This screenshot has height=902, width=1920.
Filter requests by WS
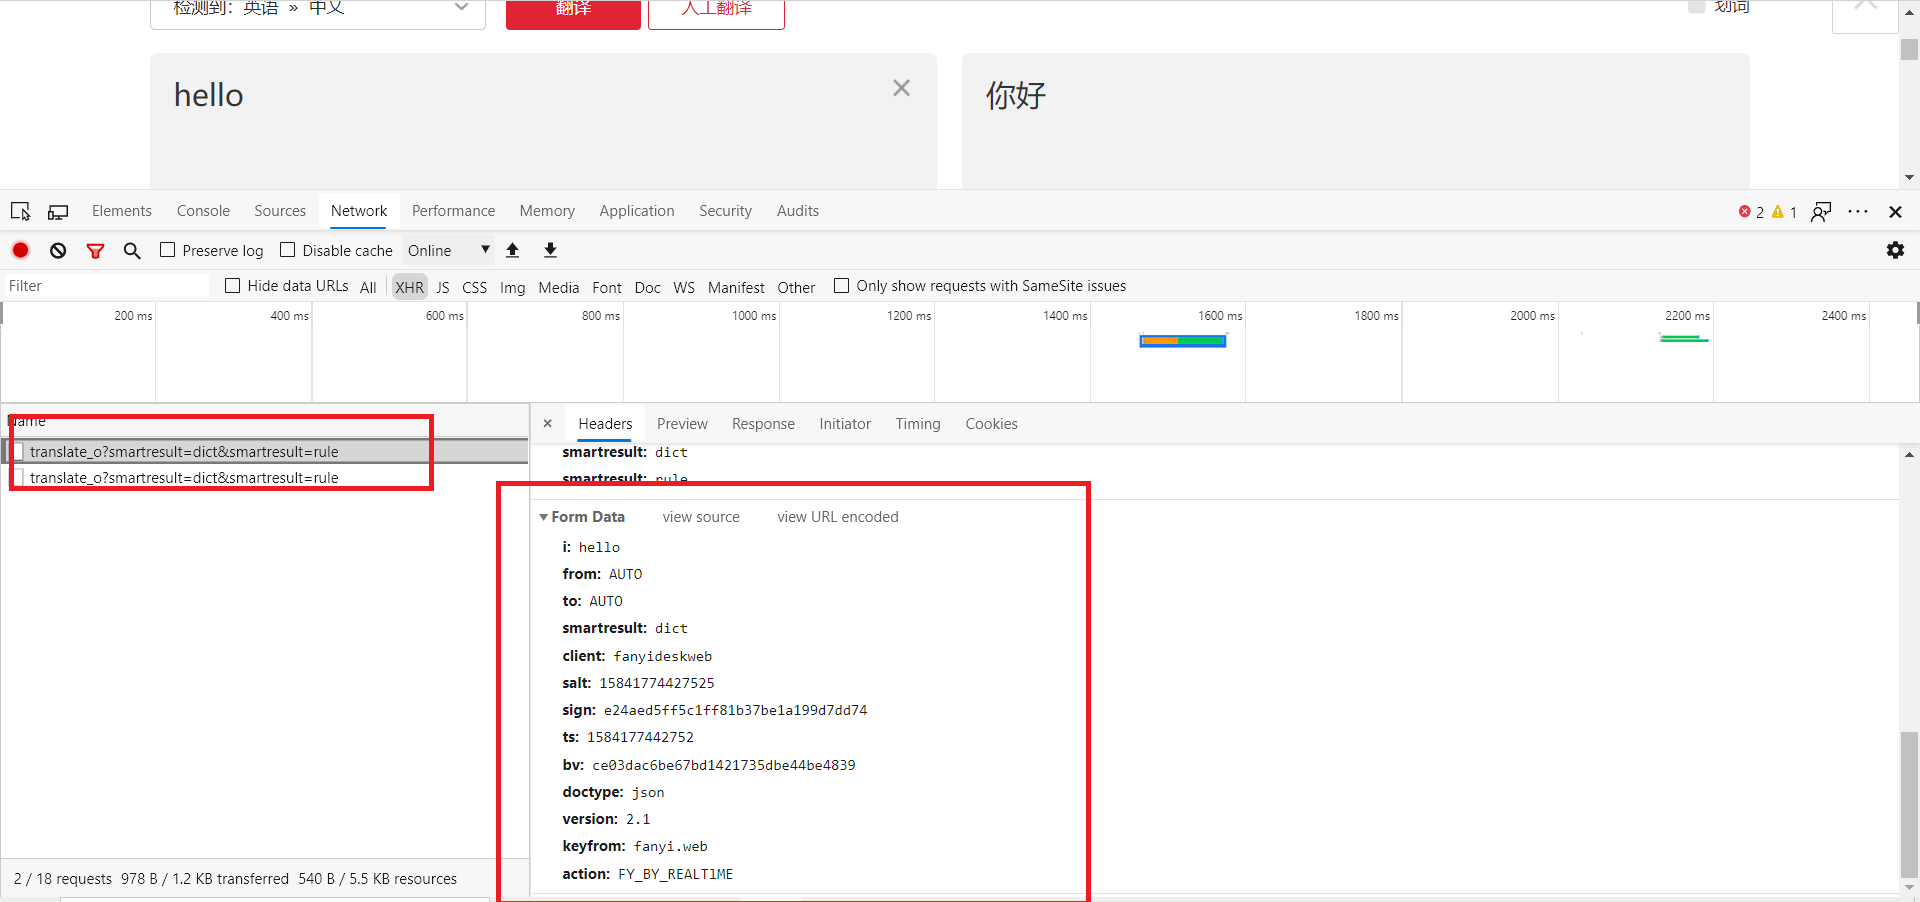(x=684, y=287)
